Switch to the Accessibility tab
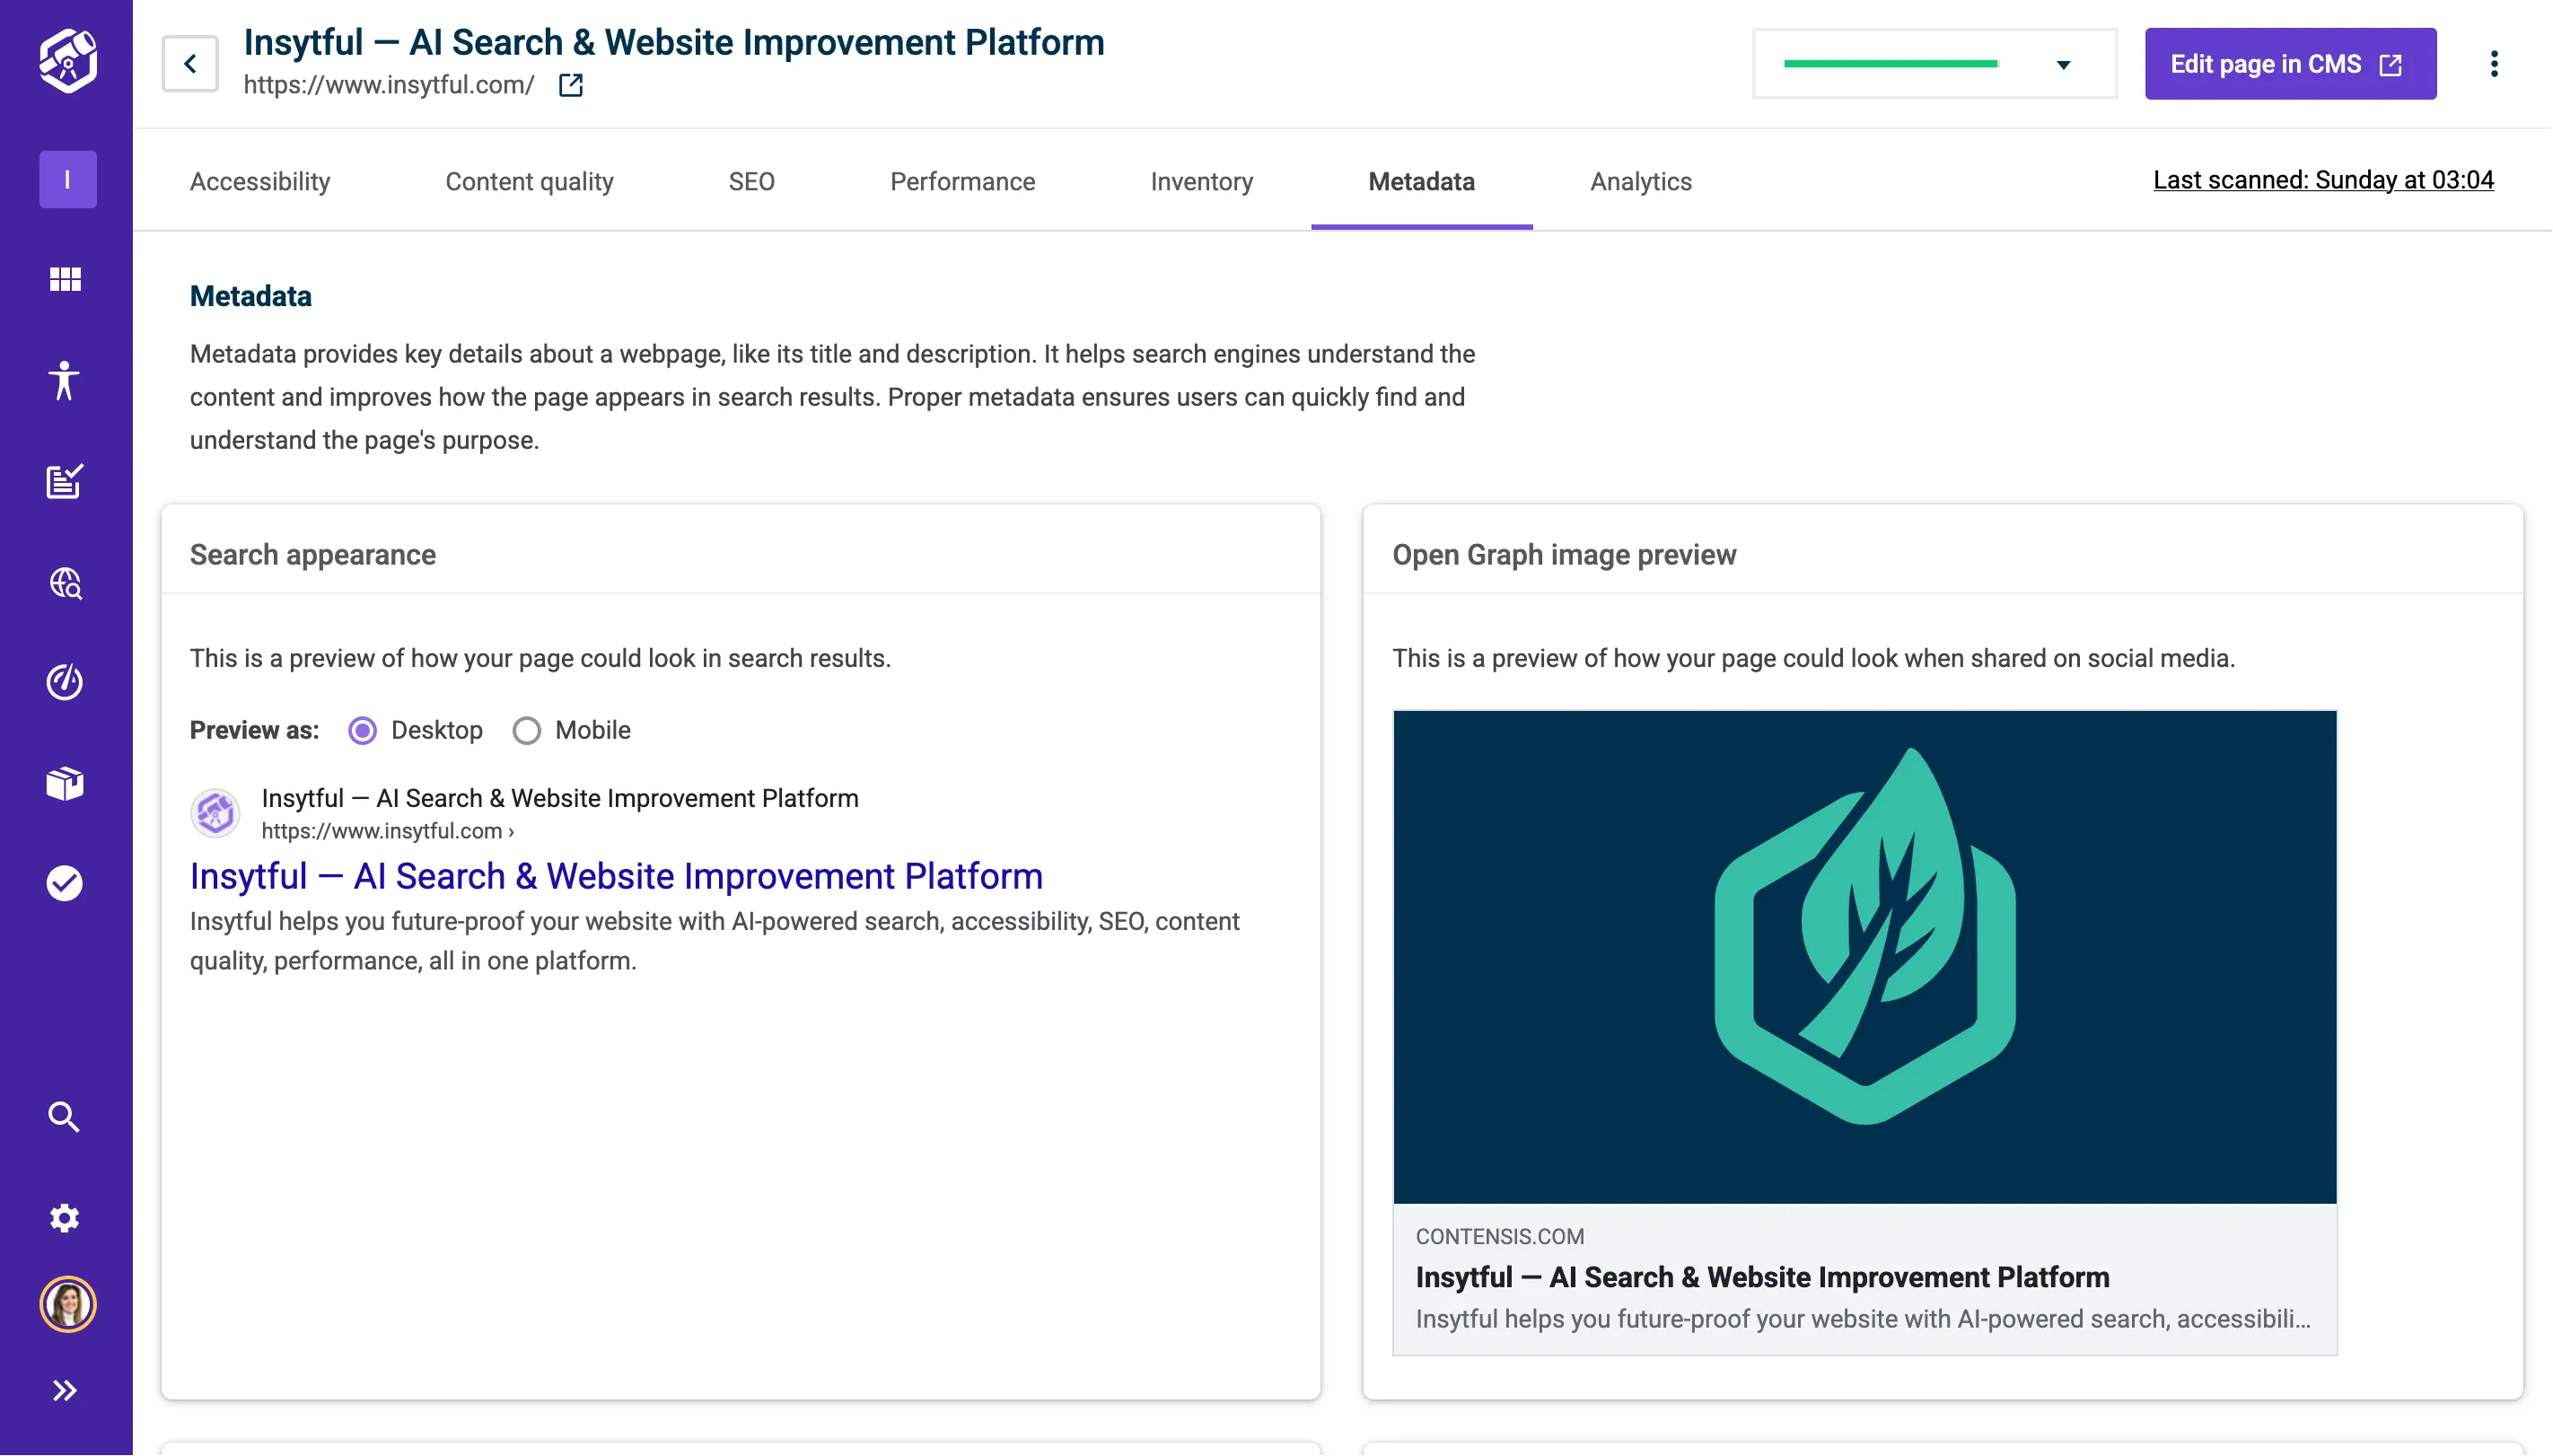 click(x=260, y=181)
